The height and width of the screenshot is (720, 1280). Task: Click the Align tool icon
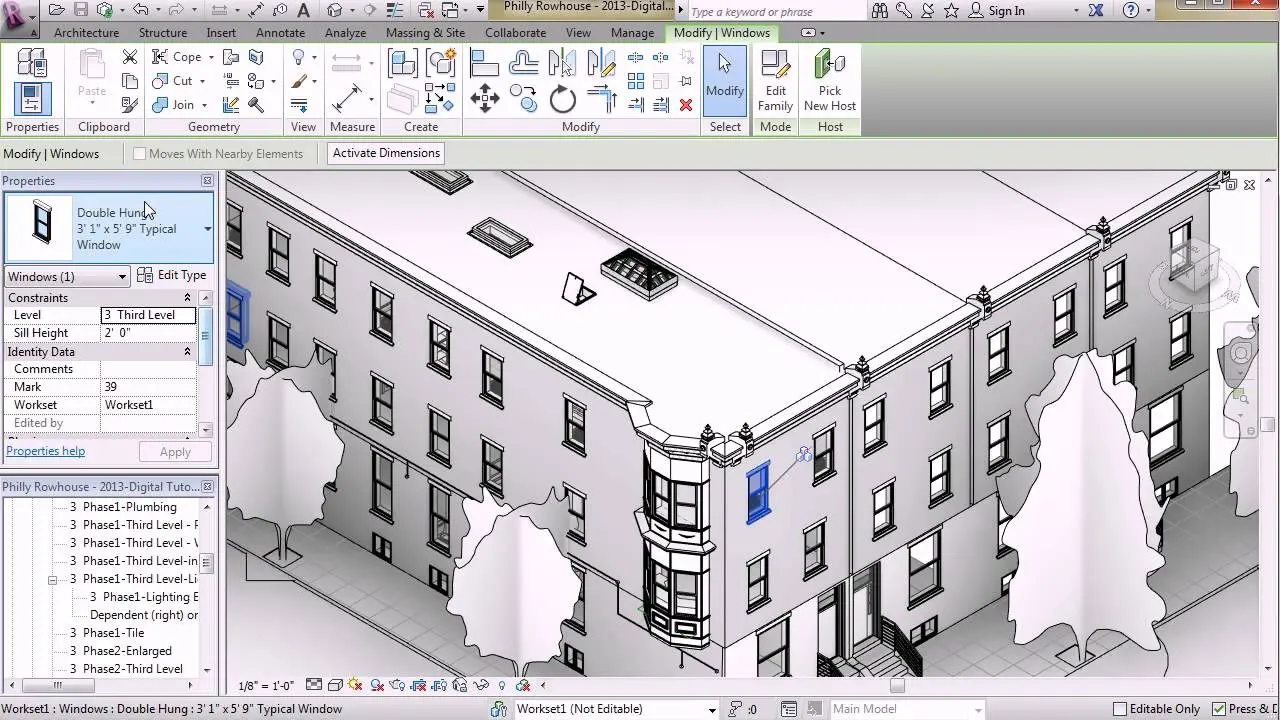point(485,64)
